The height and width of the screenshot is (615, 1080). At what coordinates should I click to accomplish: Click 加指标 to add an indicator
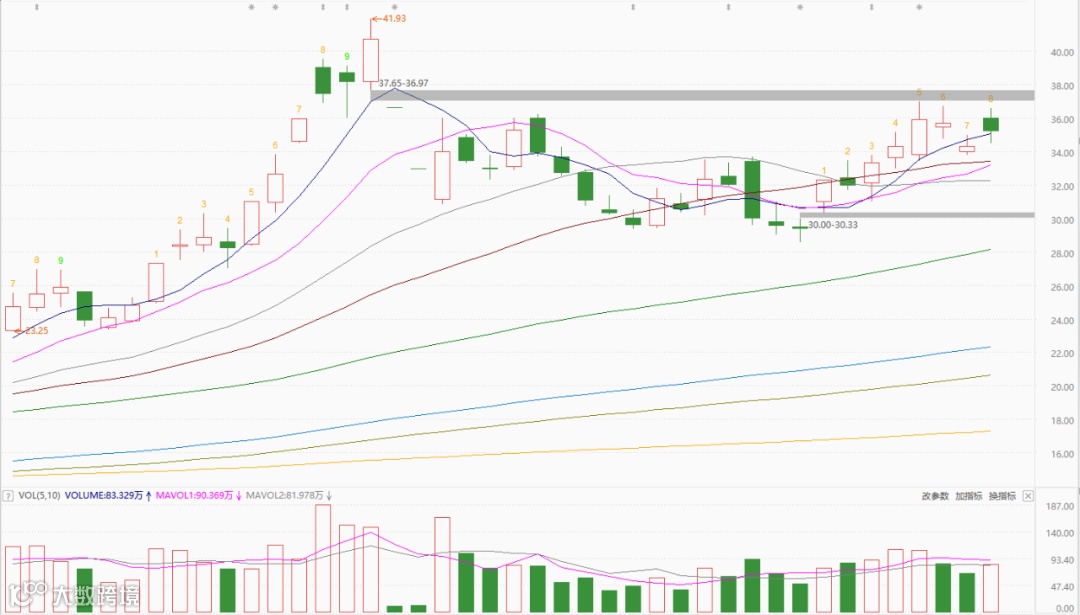pos(968,496)
